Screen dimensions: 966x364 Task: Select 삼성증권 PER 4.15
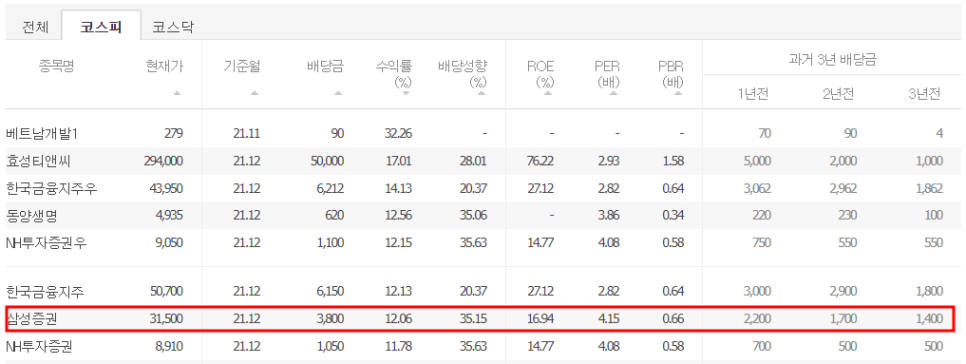coord(608,319)
